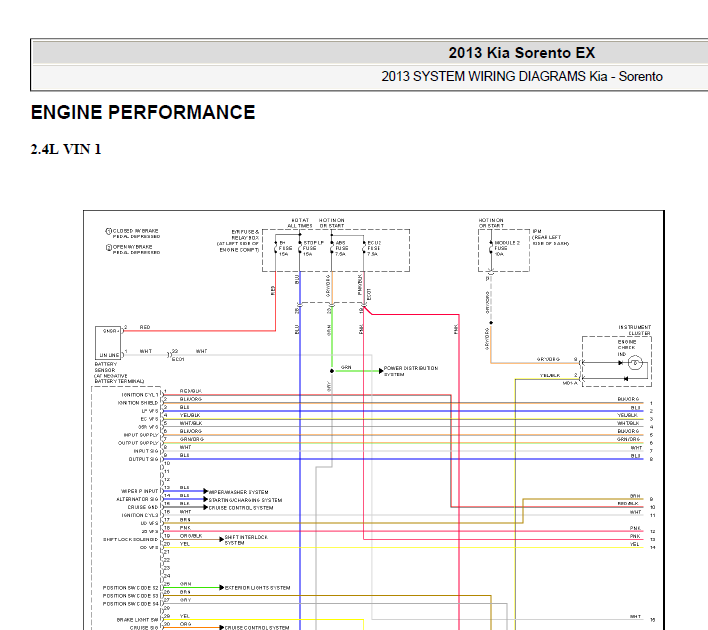Select "2013 SYSTEM WIRING DIAGRAMS Kia - Sorento" subtitle
This screenshot has width=708, height=630.
[522, 76]
